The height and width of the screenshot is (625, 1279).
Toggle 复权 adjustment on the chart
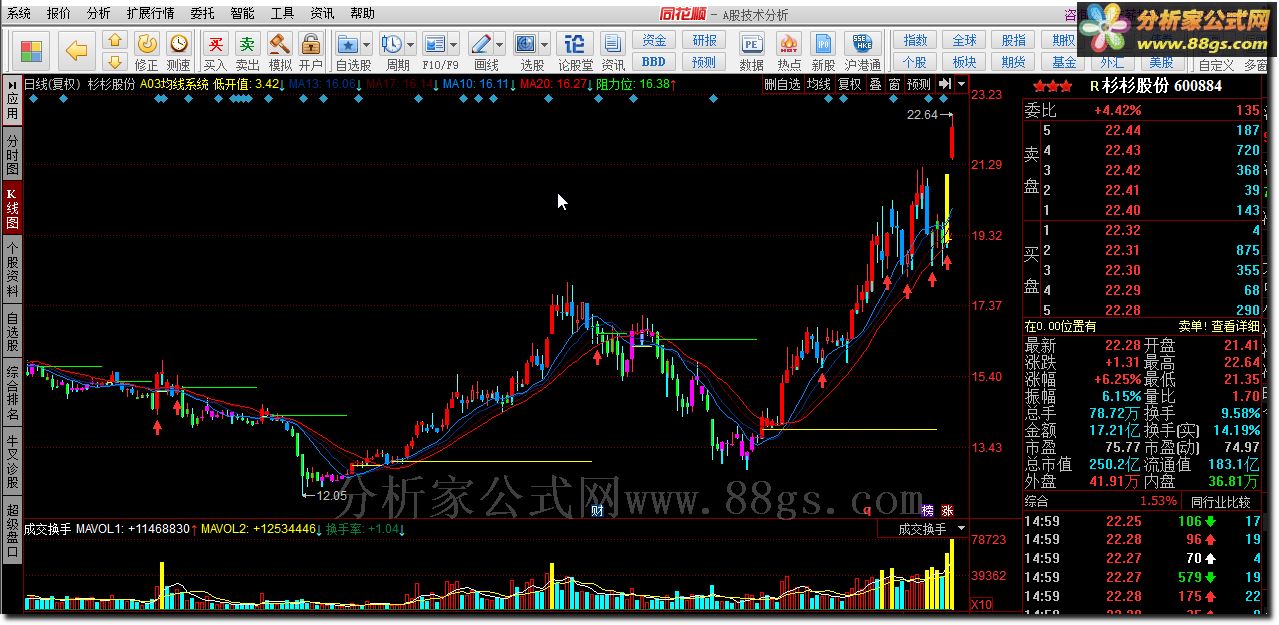tap(849, 85)
